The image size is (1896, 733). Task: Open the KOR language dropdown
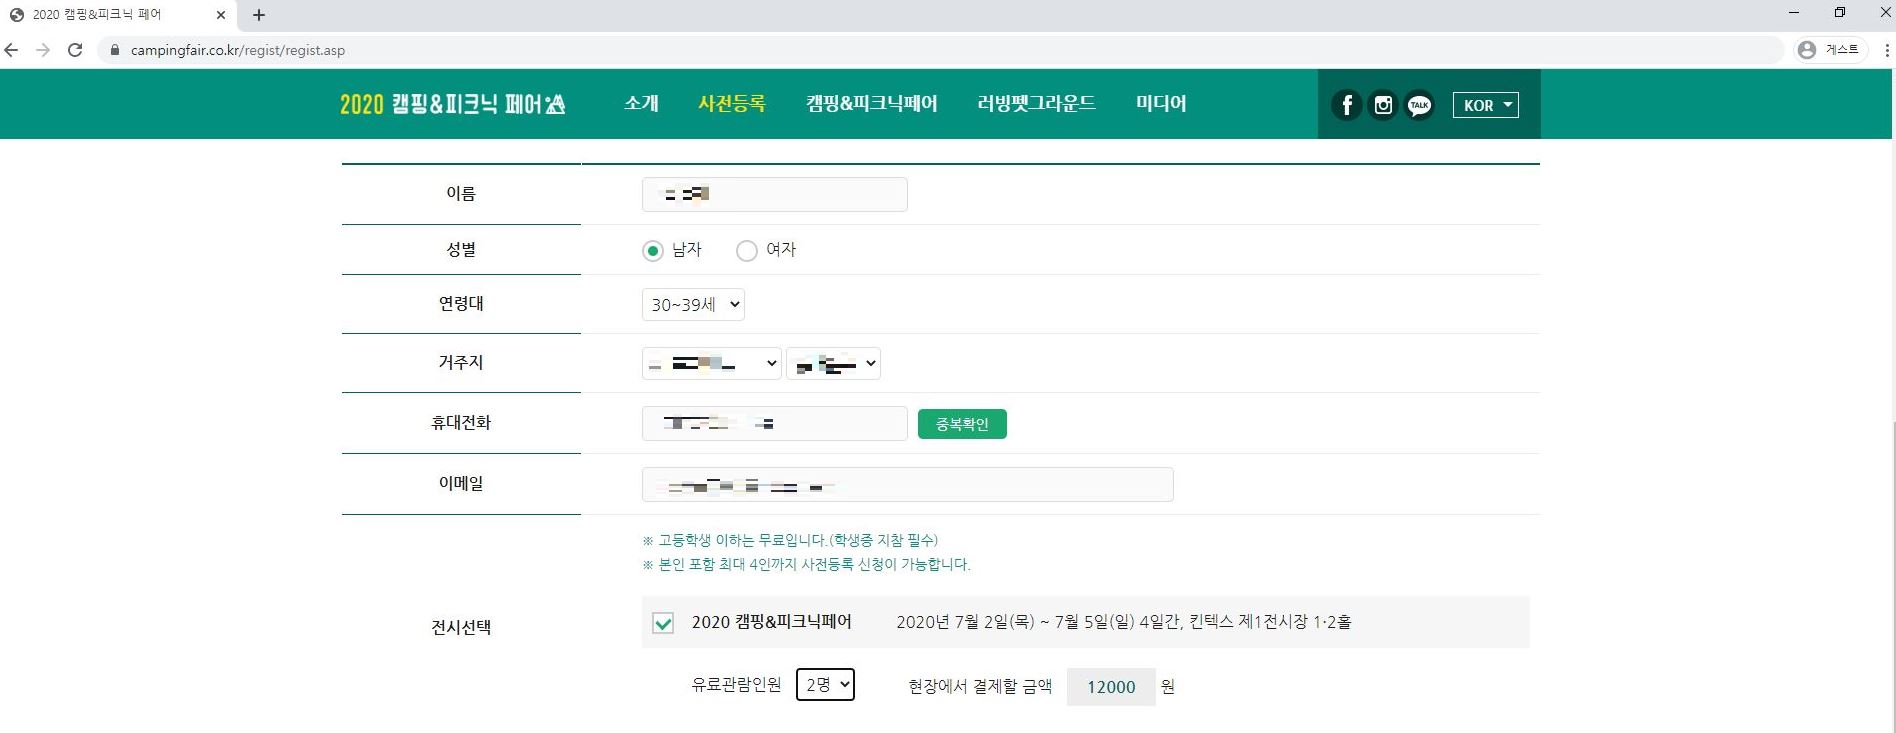click(x=1486, y=105)
